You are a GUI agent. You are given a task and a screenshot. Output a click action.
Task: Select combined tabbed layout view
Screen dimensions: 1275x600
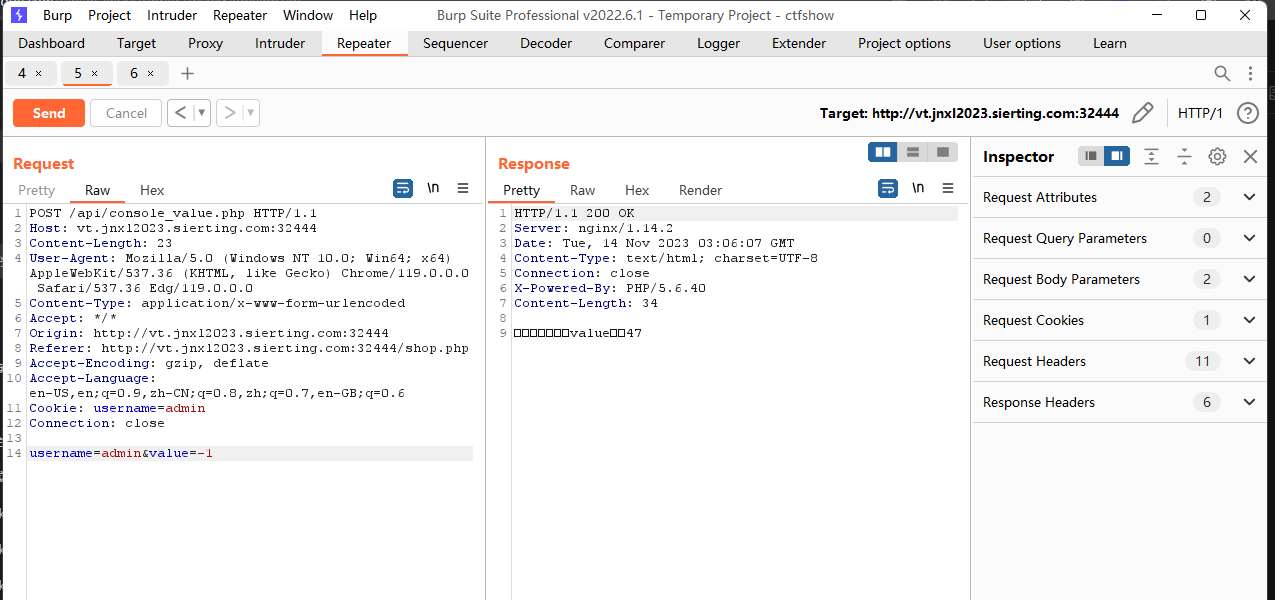coord(942,152)
